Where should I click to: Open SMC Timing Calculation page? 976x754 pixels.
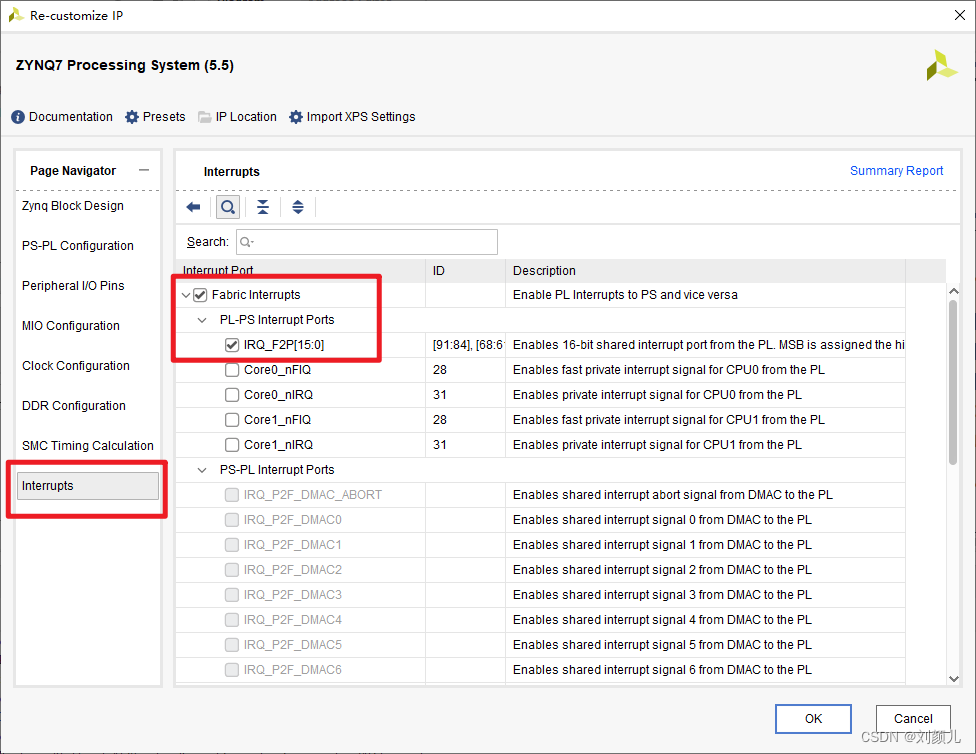[88, 446]
